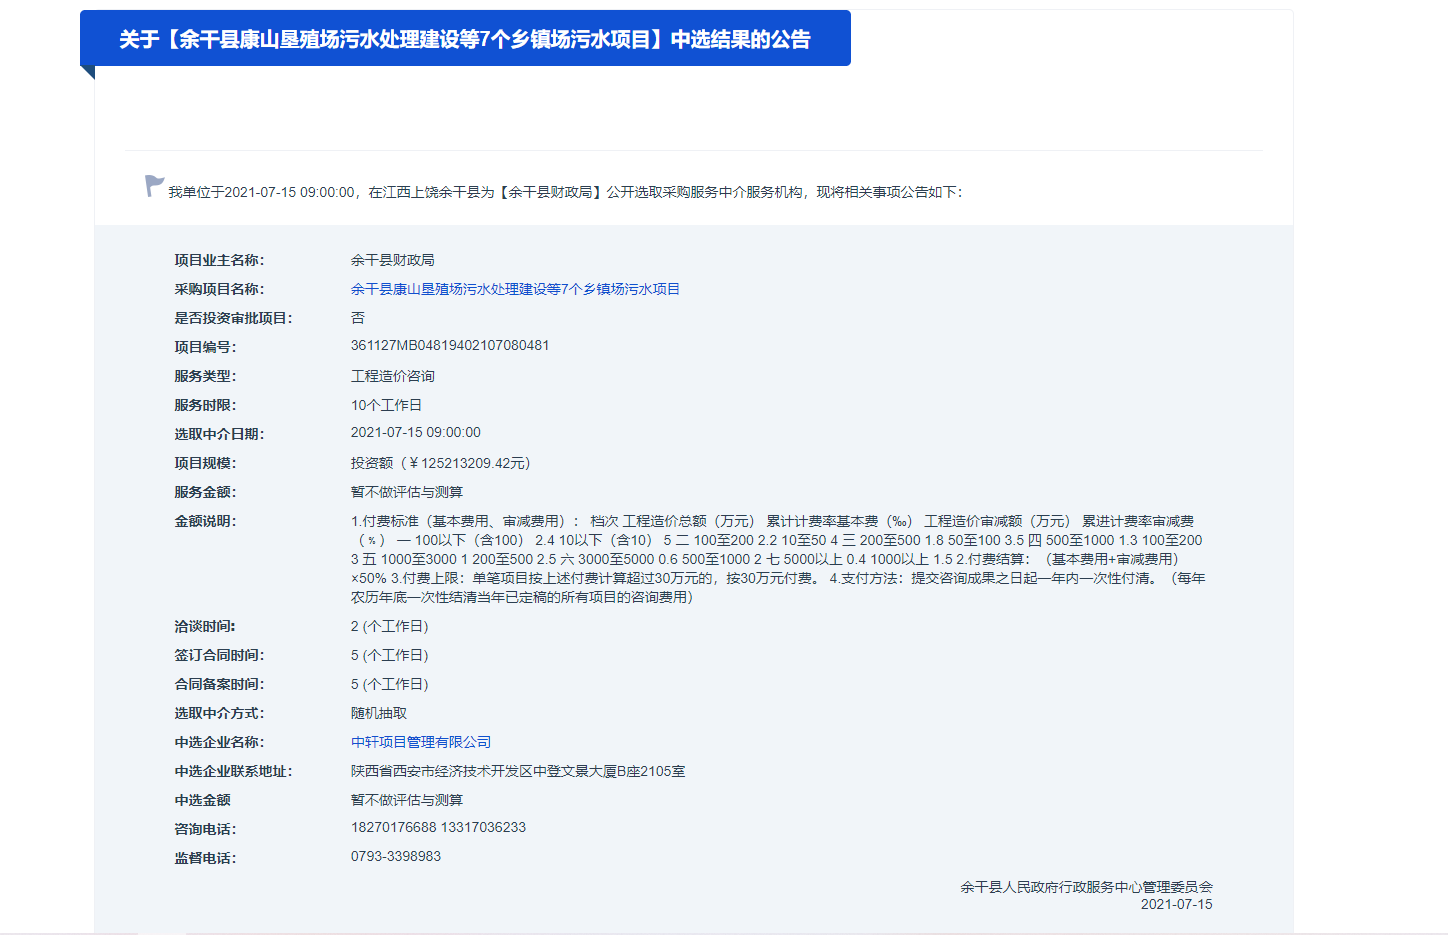The image size is (1448, 935).
Task: Click the supervision phone 0793-3398983
Action: (396, 856)
